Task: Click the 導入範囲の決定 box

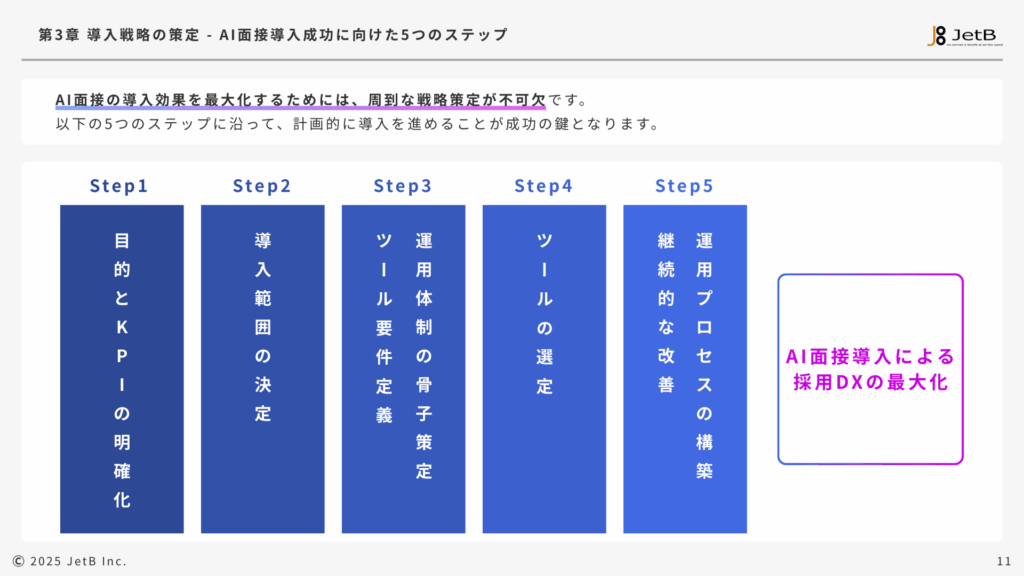Action: (x=263, y=369)
